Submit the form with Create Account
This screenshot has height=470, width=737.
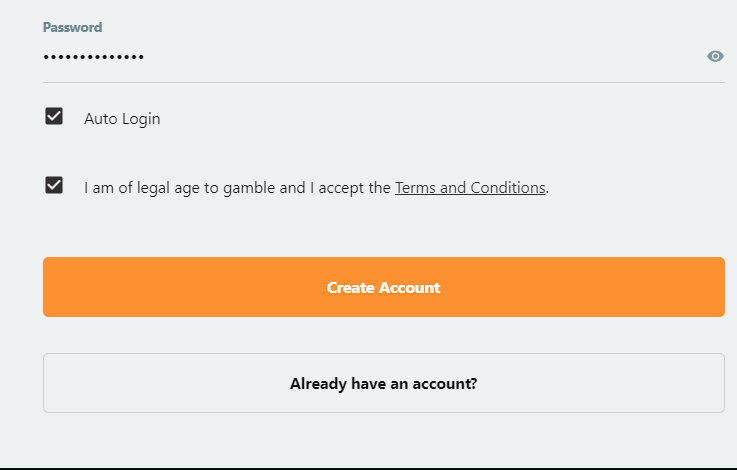tap(384, 287)
